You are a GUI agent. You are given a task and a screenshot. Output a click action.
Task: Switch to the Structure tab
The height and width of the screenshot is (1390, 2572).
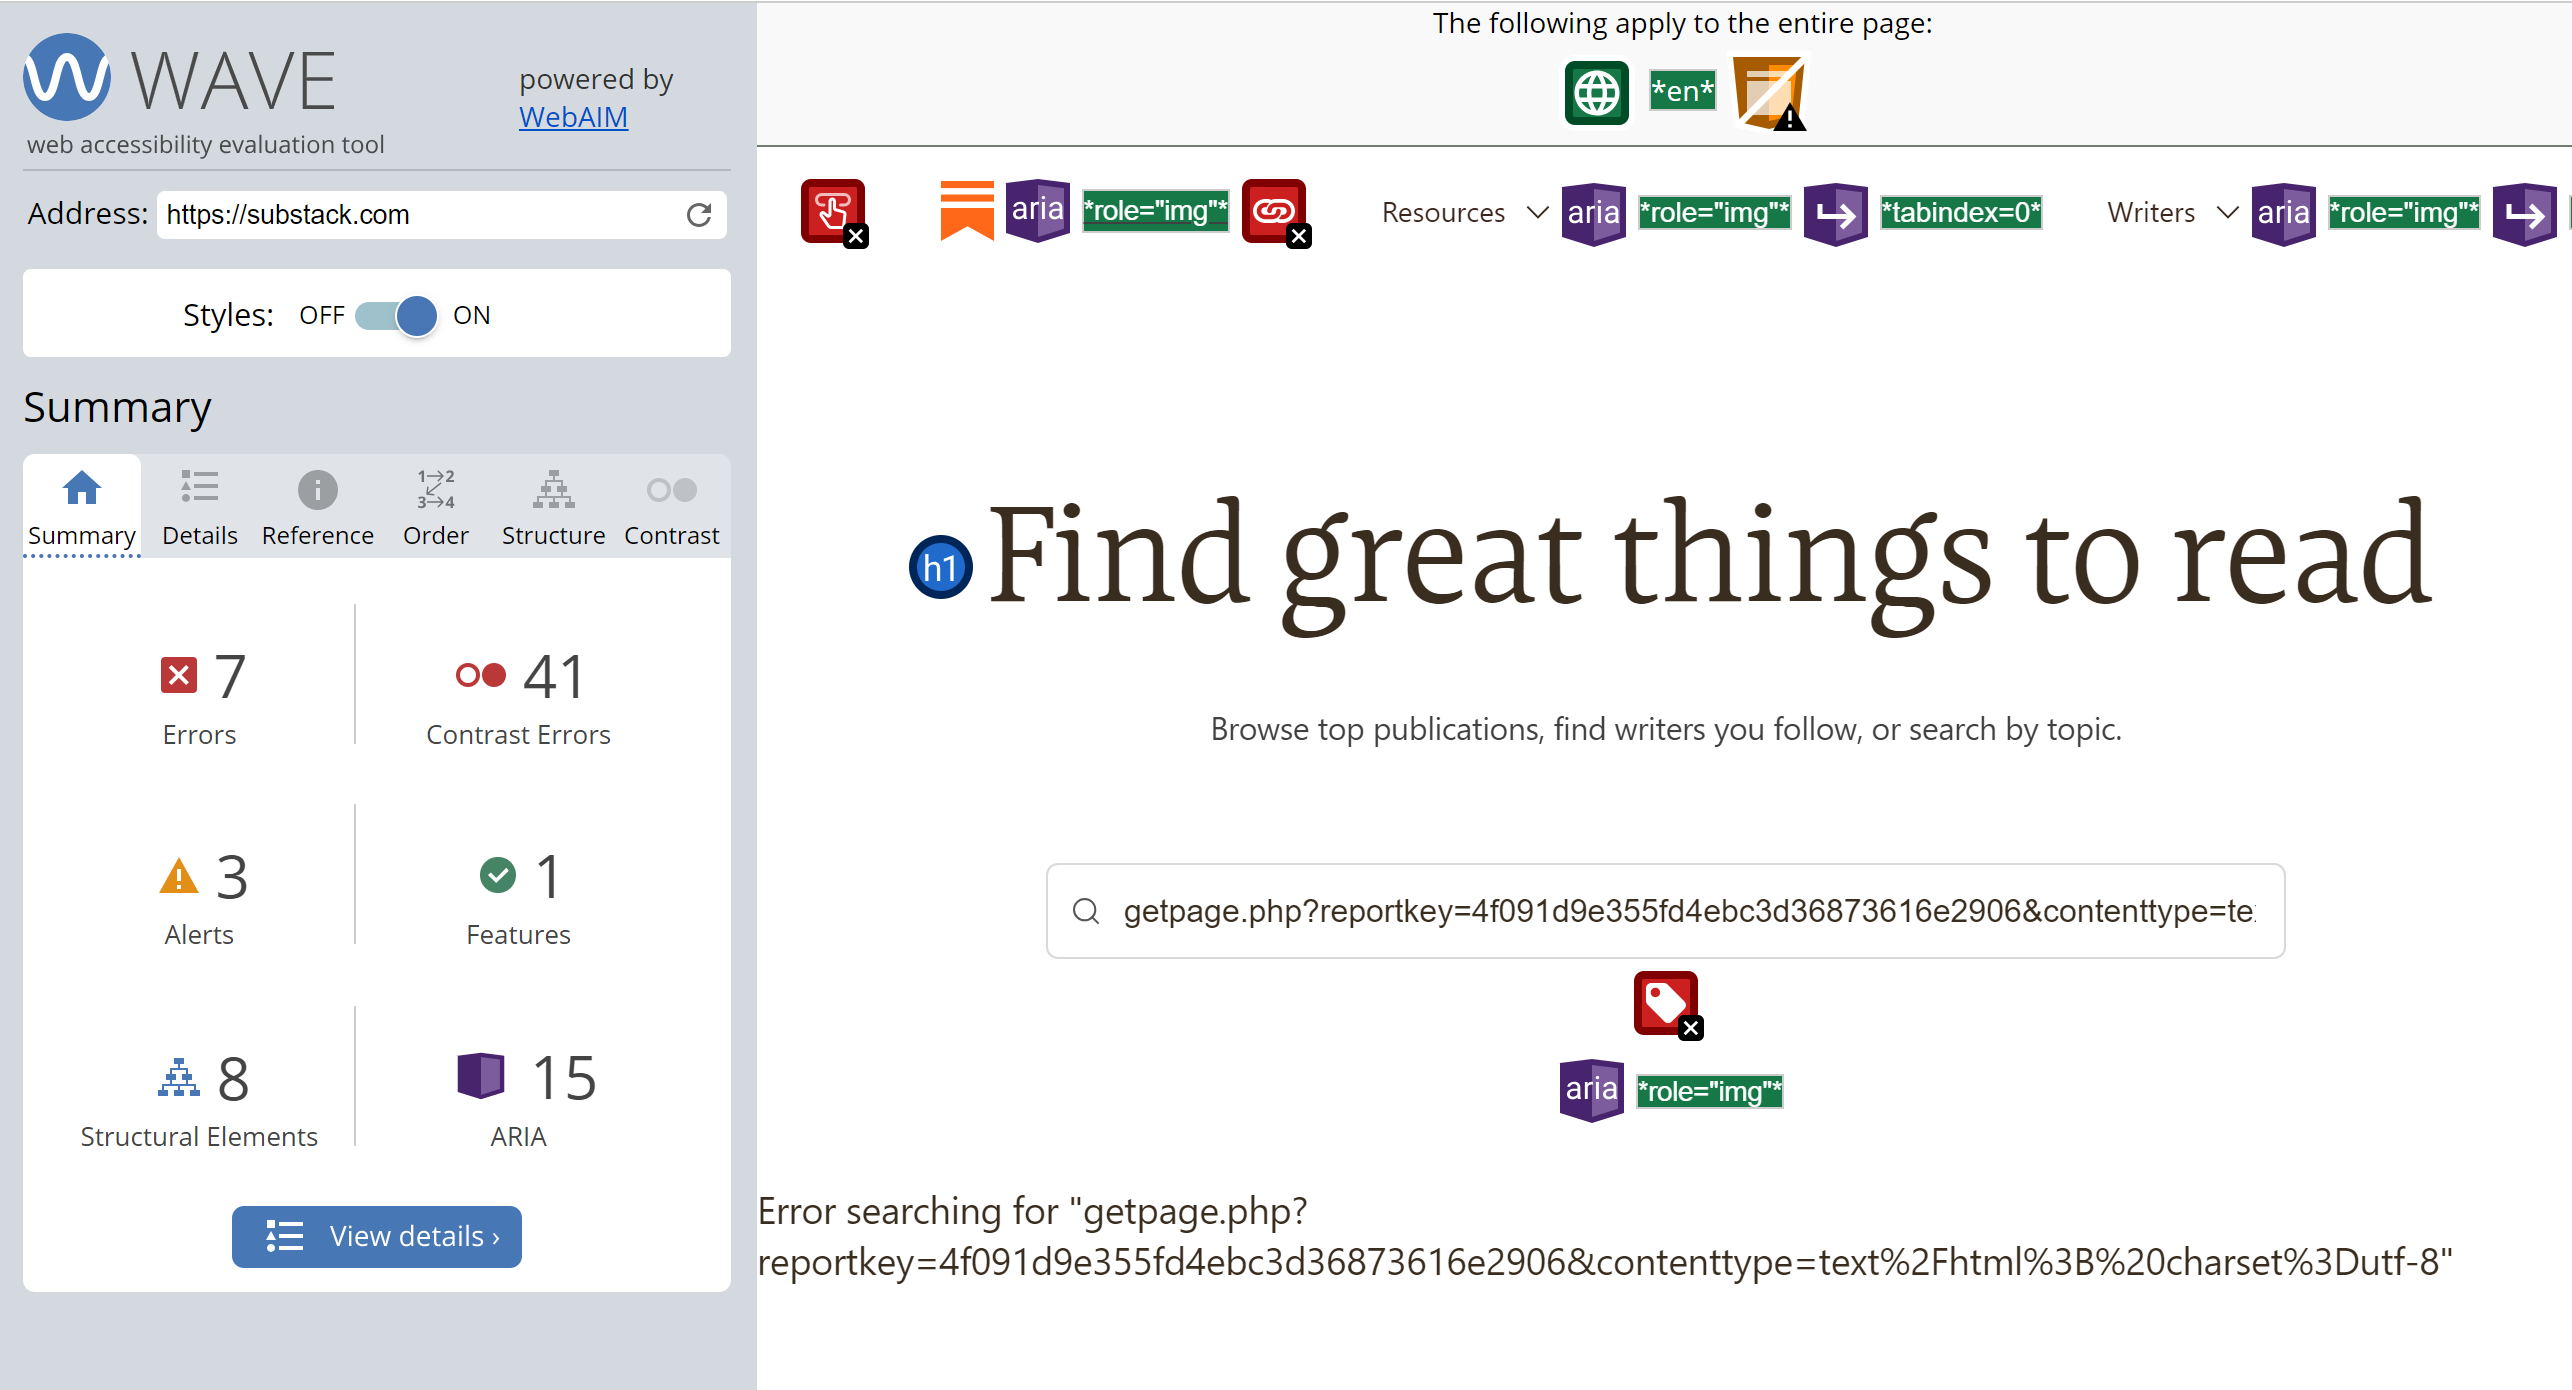[x=553, y=507]
